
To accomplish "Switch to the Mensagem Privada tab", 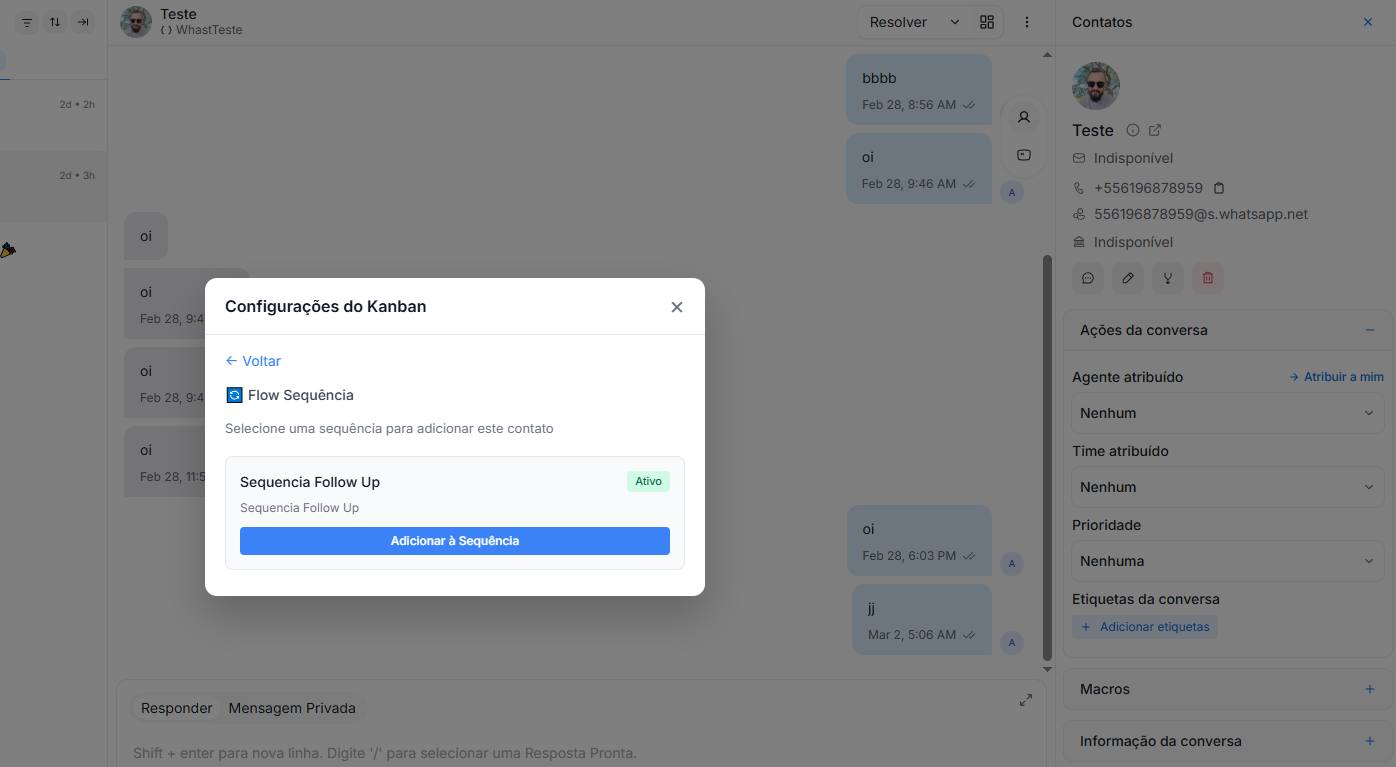I will pyautogui.click(x=292, y=707).
